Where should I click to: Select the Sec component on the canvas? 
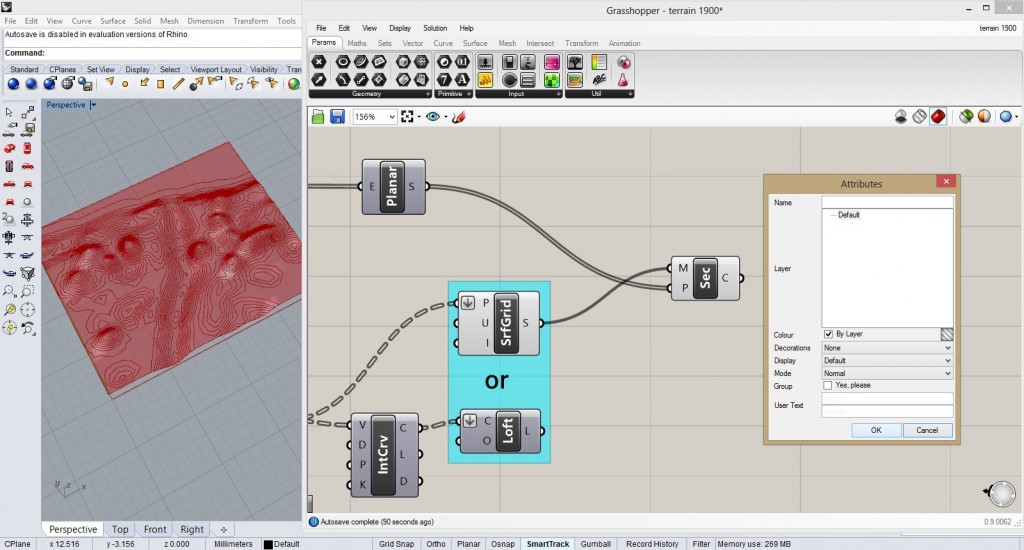tap(705, 277)
